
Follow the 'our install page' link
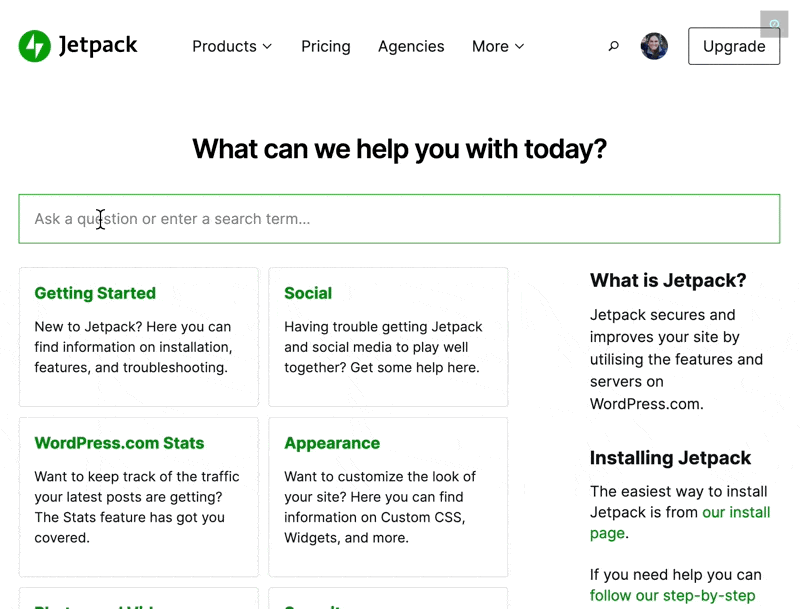coord(680,522)
